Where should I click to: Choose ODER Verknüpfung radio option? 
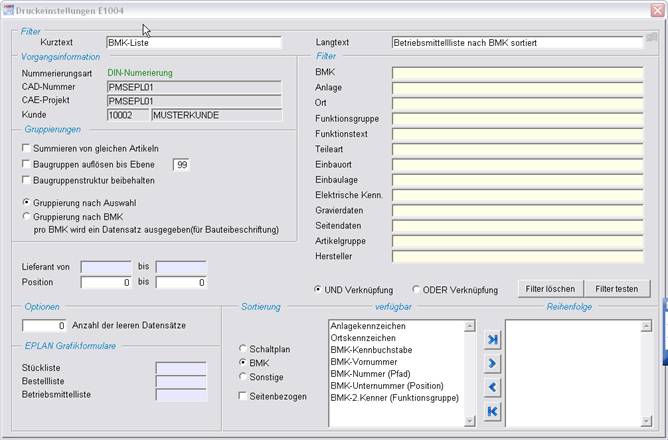coord(417,290)
